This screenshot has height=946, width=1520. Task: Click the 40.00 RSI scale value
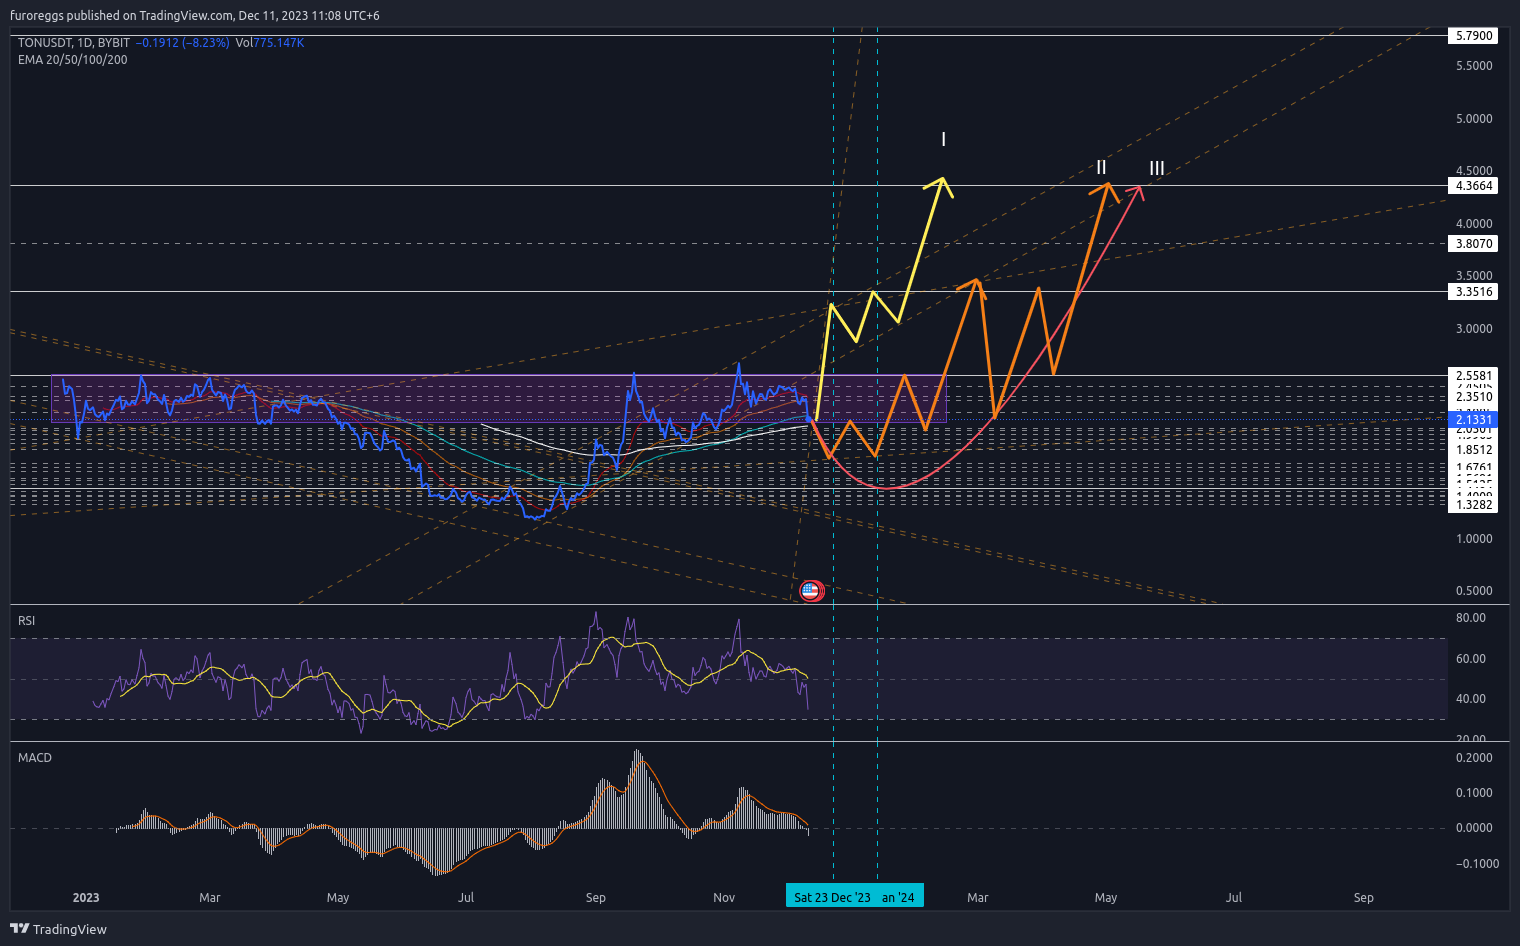1471,699
